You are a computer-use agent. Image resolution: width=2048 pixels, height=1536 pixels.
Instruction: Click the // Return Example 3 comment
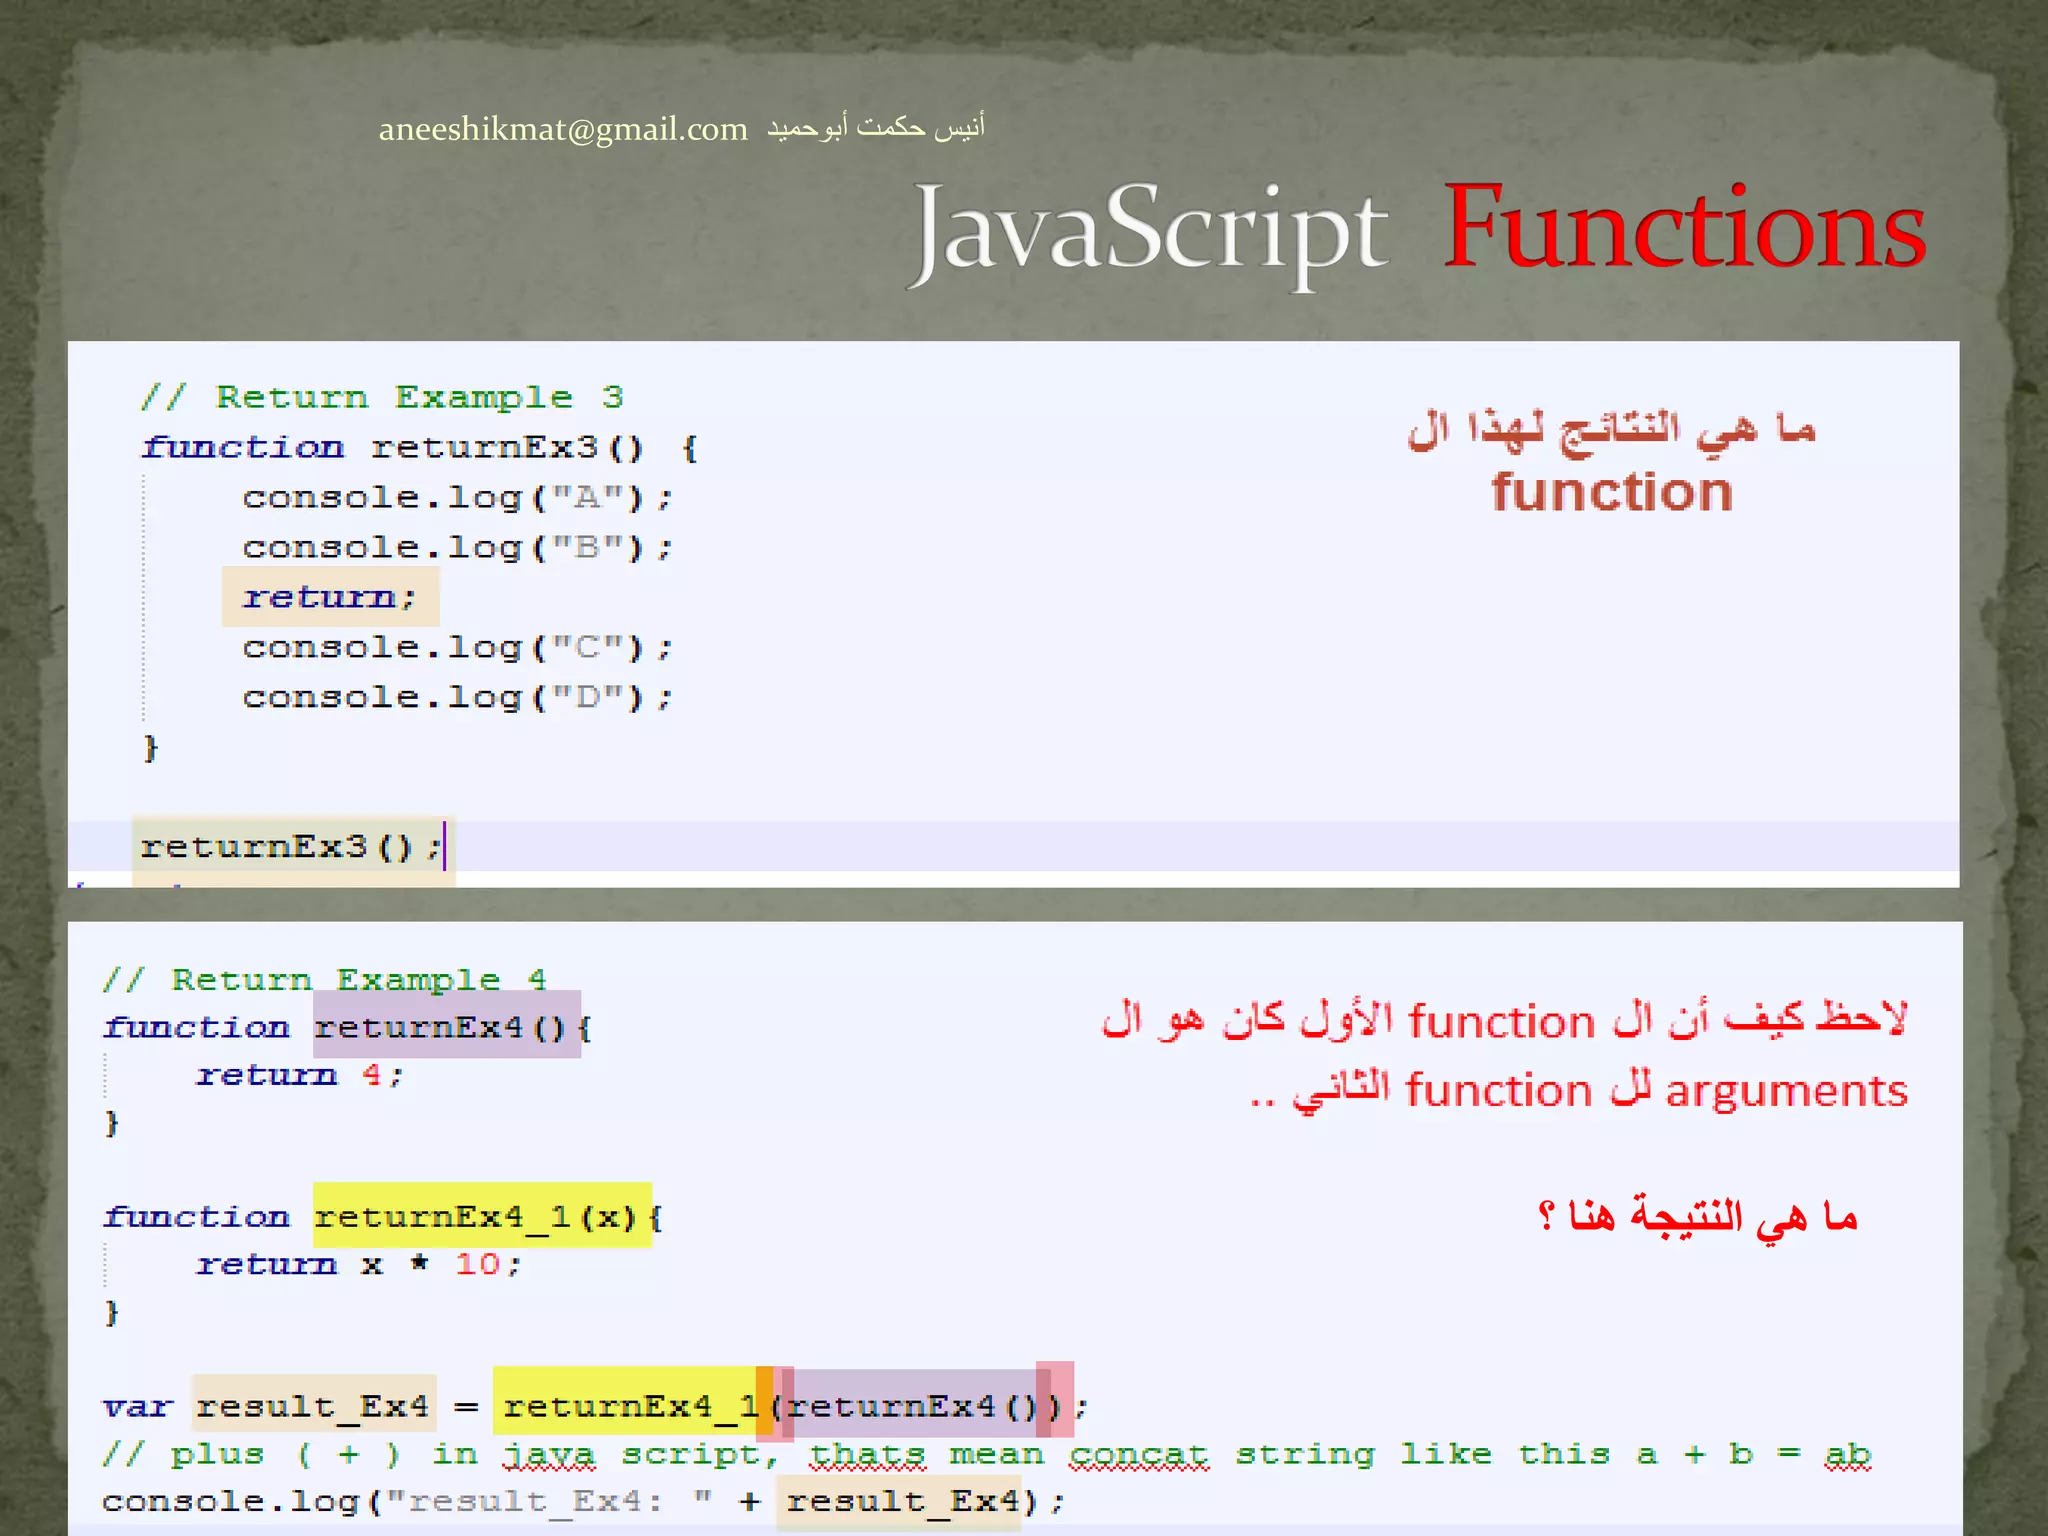tap(382, 397)
